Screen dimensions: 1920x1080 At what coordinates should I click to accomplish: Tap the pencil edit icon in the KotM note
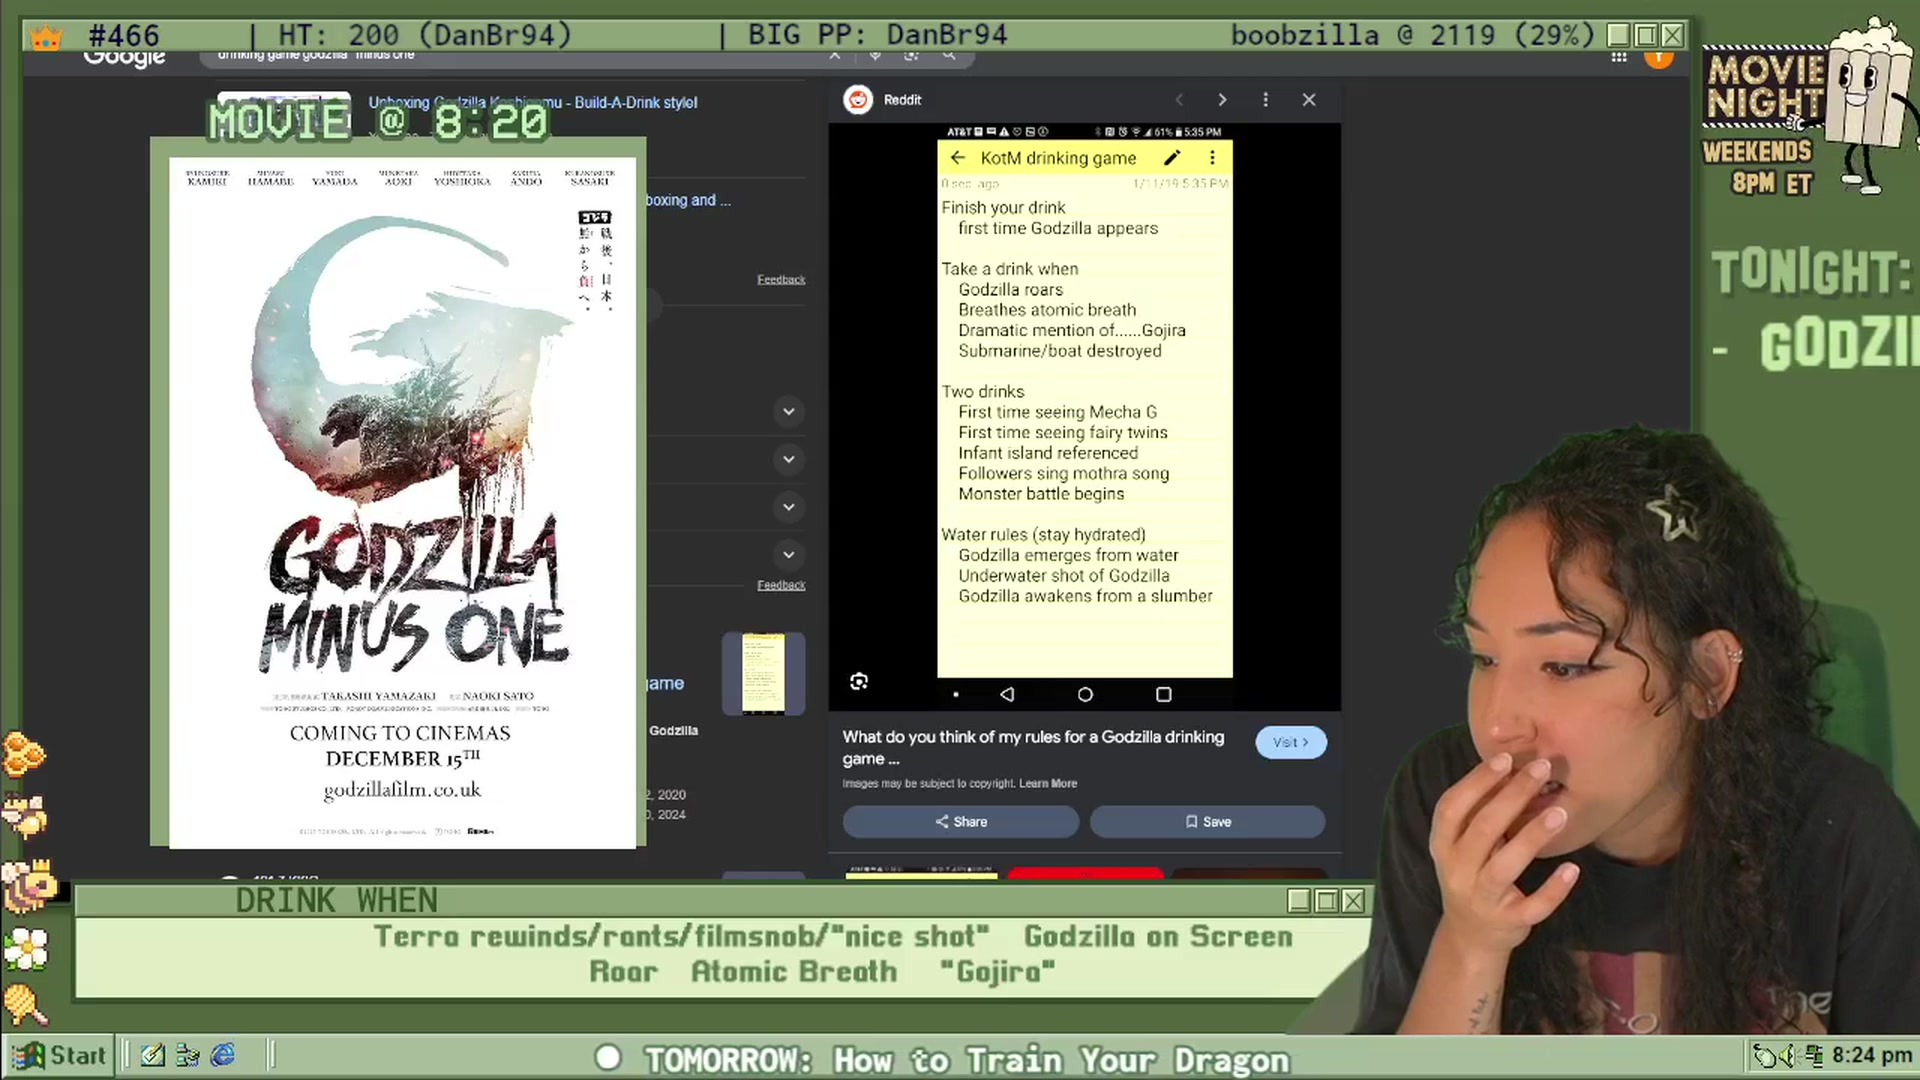click(x=1172, y=158)
